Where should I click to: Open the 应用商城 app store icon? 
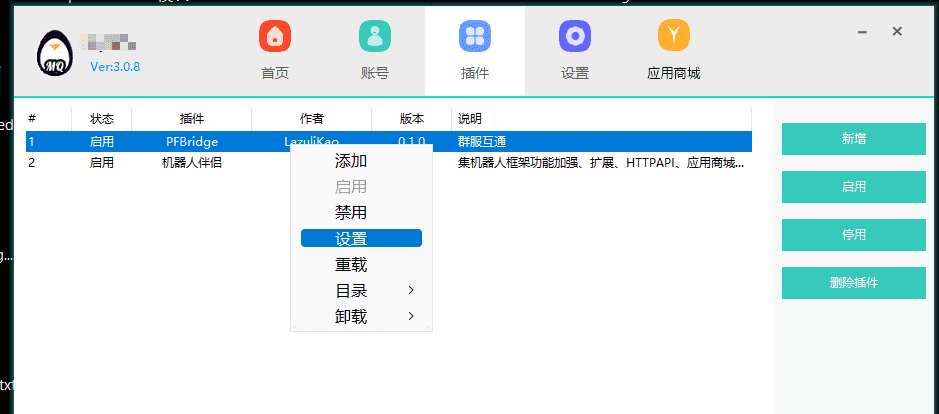tap(674, 36)
